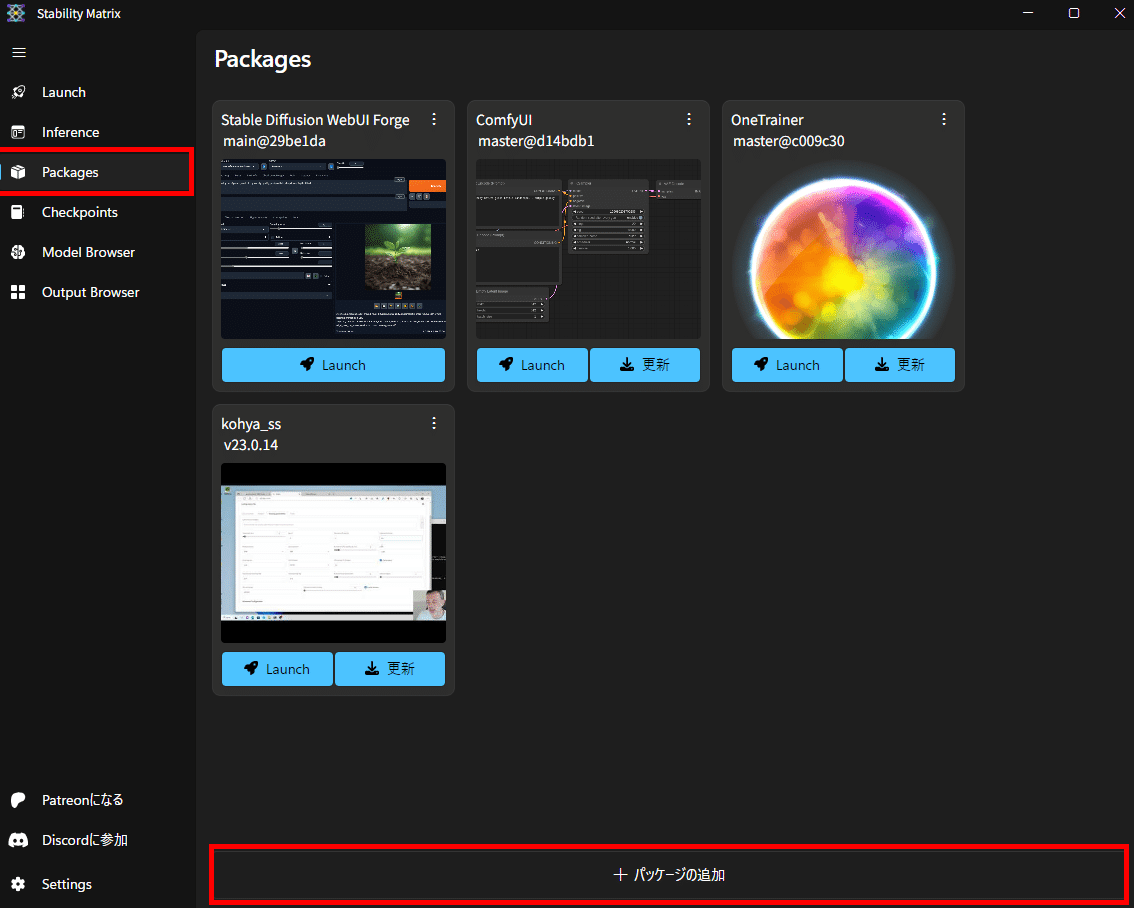Screen dimensions: 1134x908
Task: Click the Discord icon
Action: pyautogui.click(x=18, y=840)
